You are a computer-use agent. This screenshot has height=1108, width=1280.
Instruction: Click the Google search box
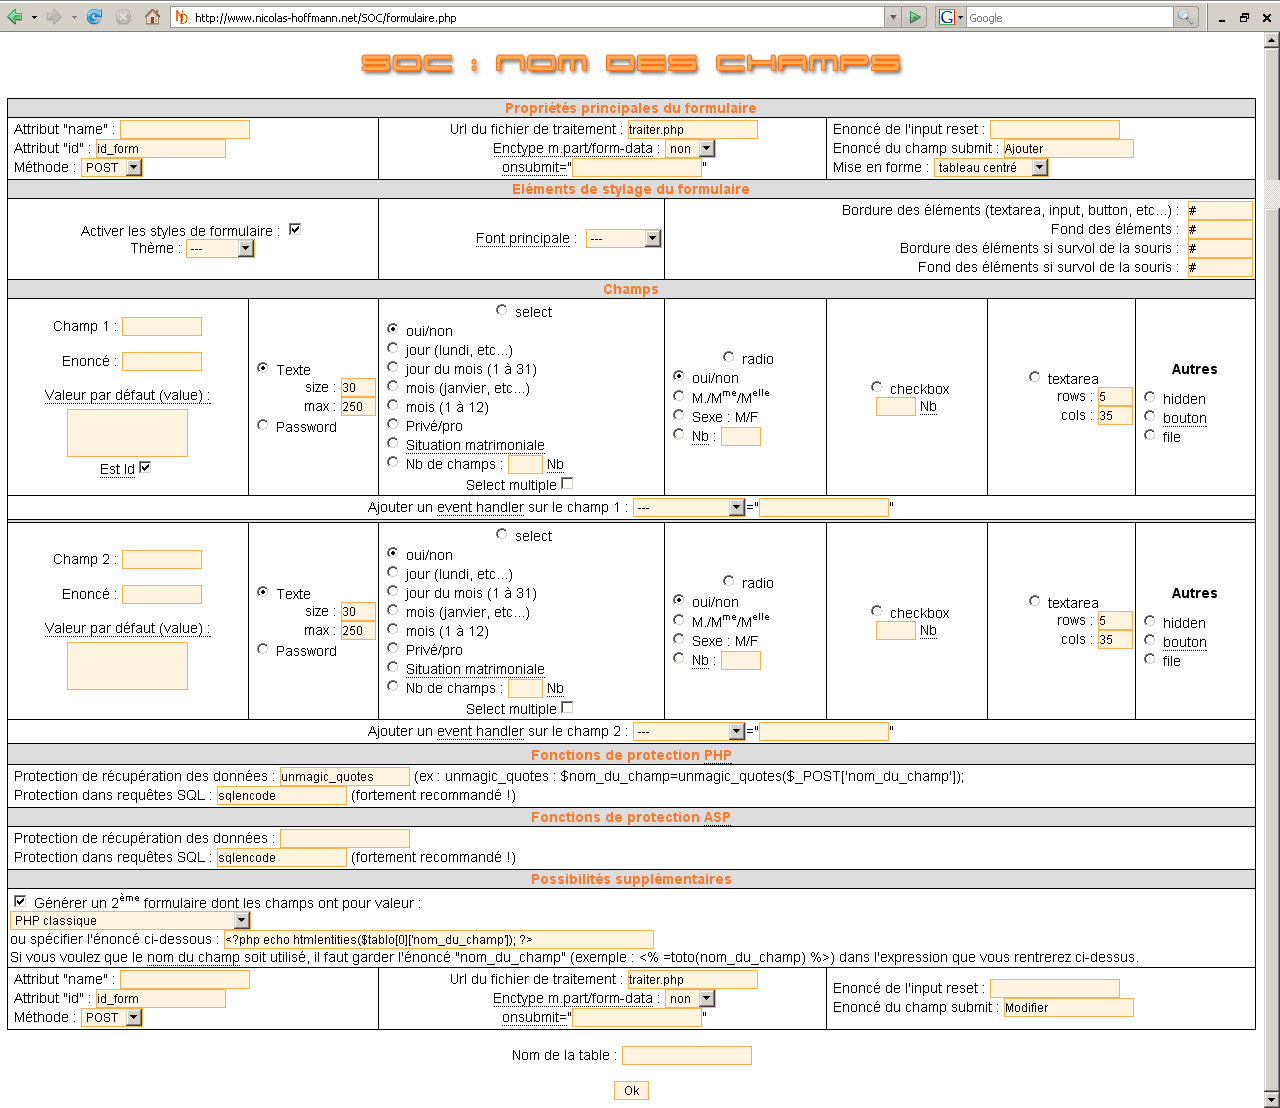(1069, 17)
